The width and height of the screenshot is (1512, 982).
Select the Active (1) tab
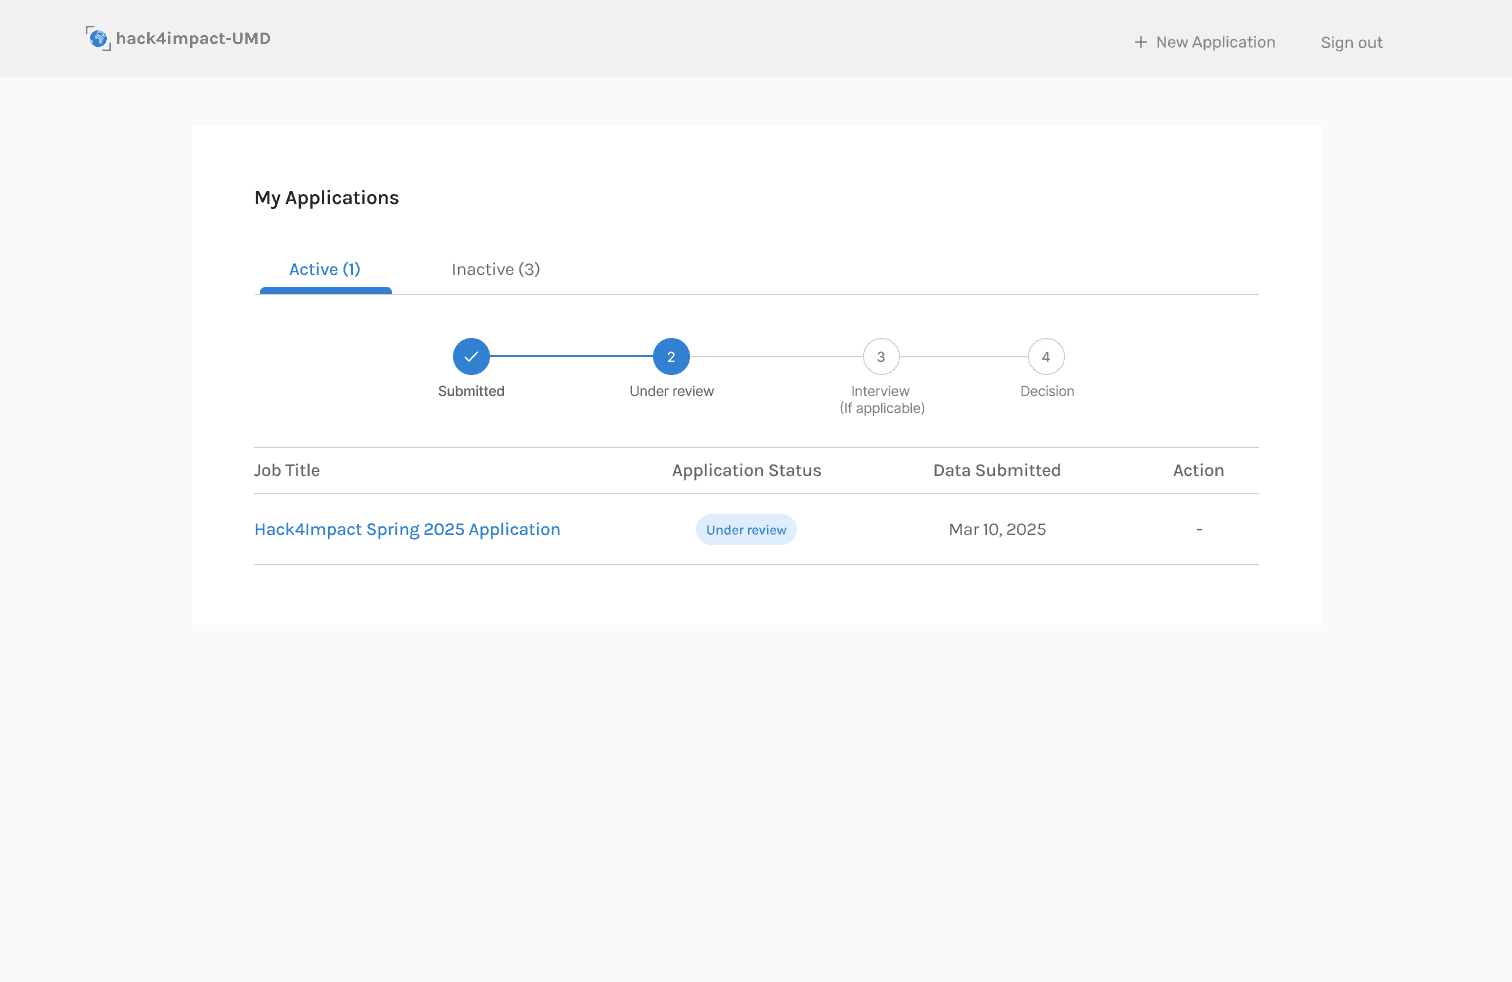pyautogui.click(x=324, y=269)
